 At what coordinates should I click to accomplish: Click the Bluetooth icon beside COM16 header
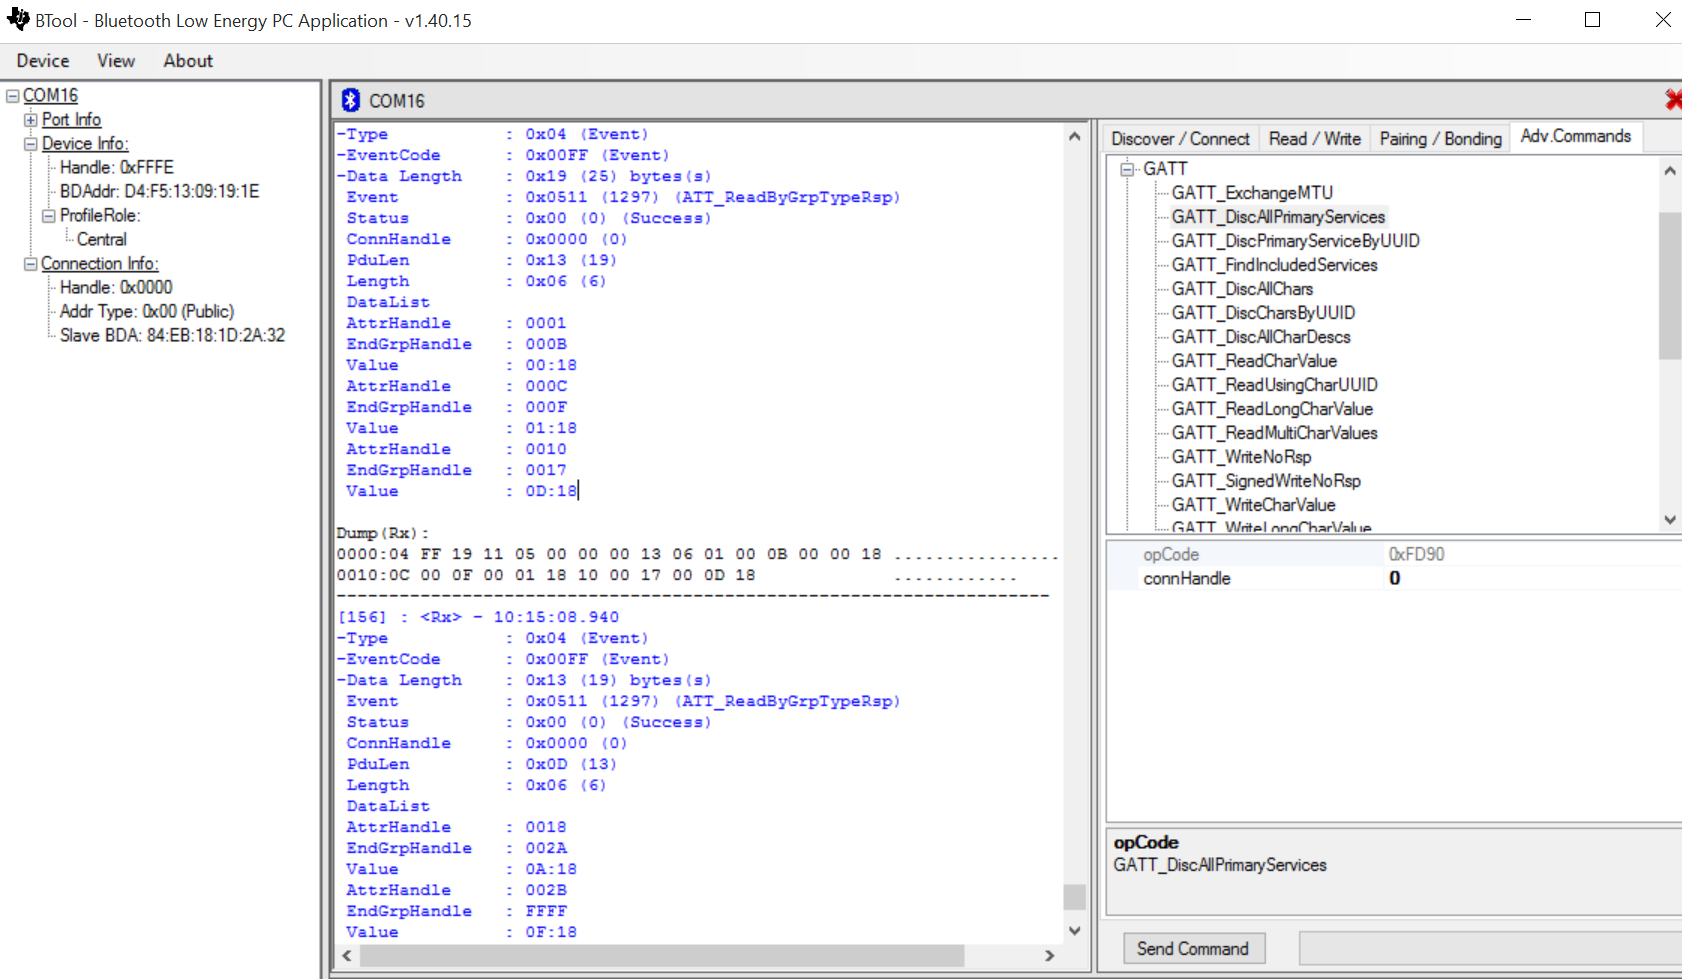pos(350,100)
